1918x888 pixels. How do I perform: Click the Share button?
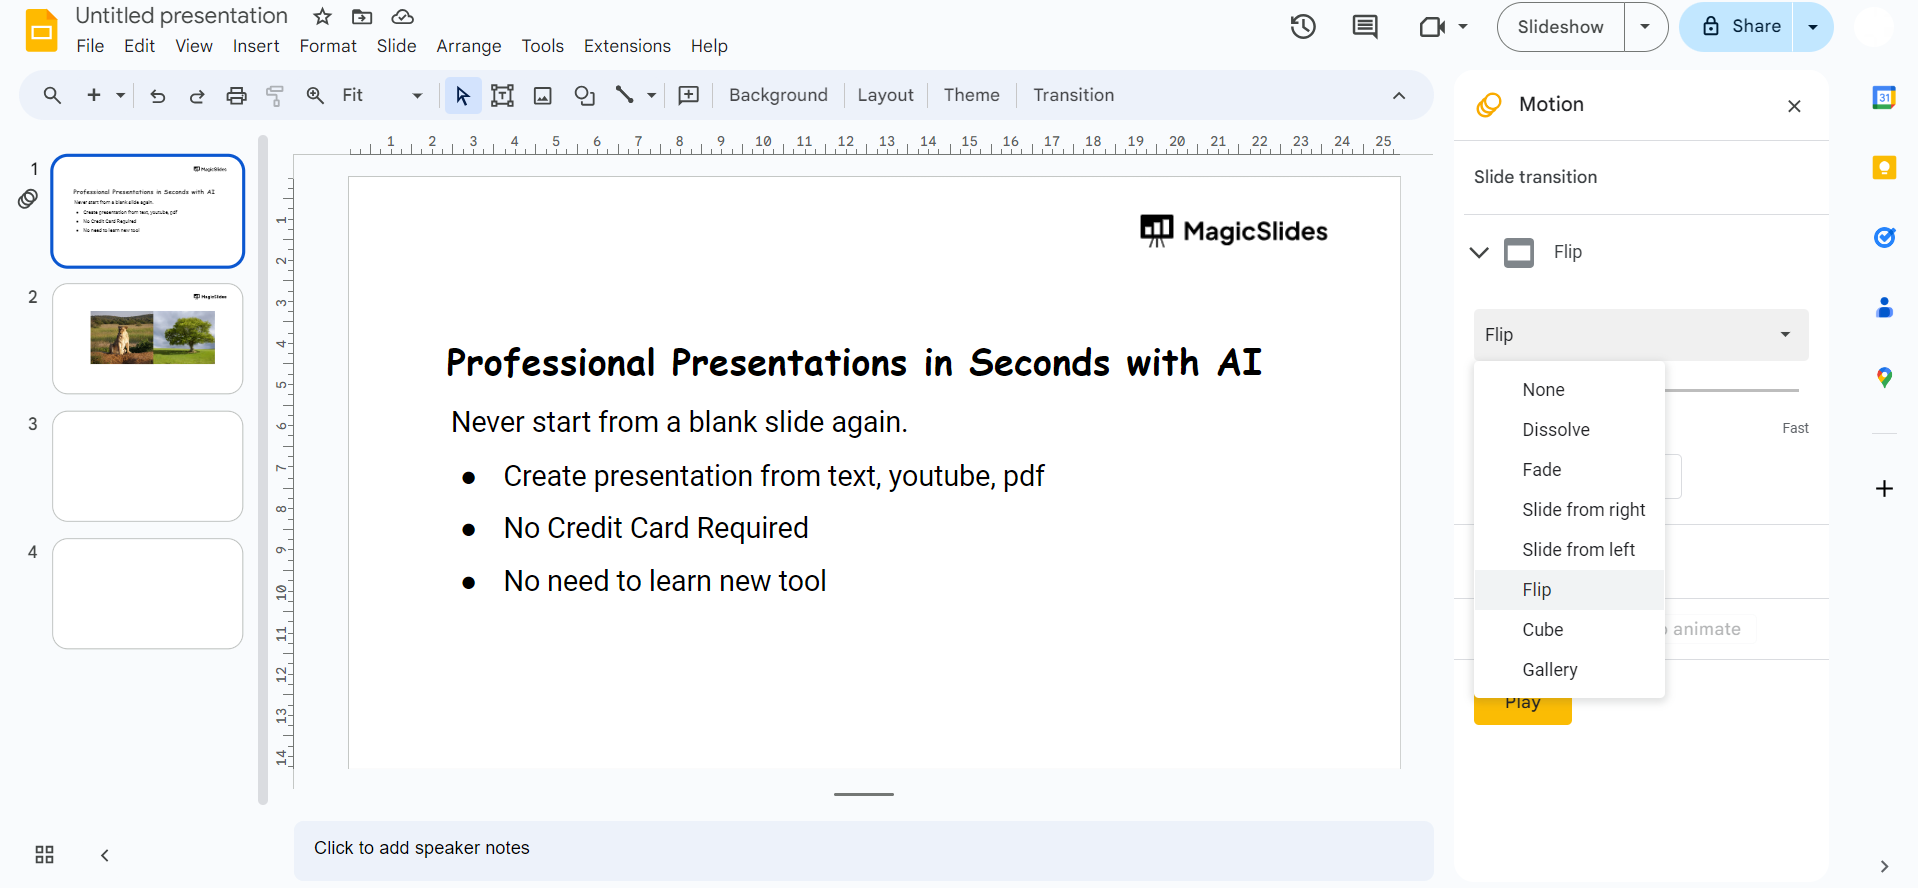click(x=1739, y=27)
